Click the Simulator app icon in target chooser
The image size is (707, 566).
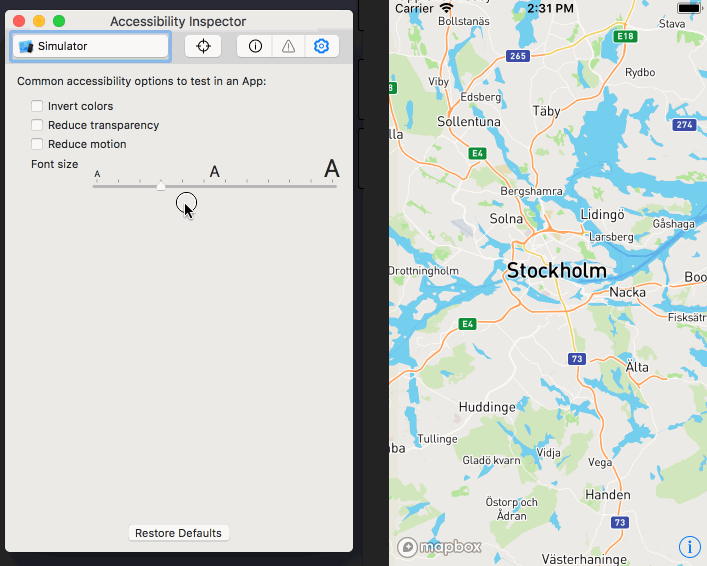point(26,46)
